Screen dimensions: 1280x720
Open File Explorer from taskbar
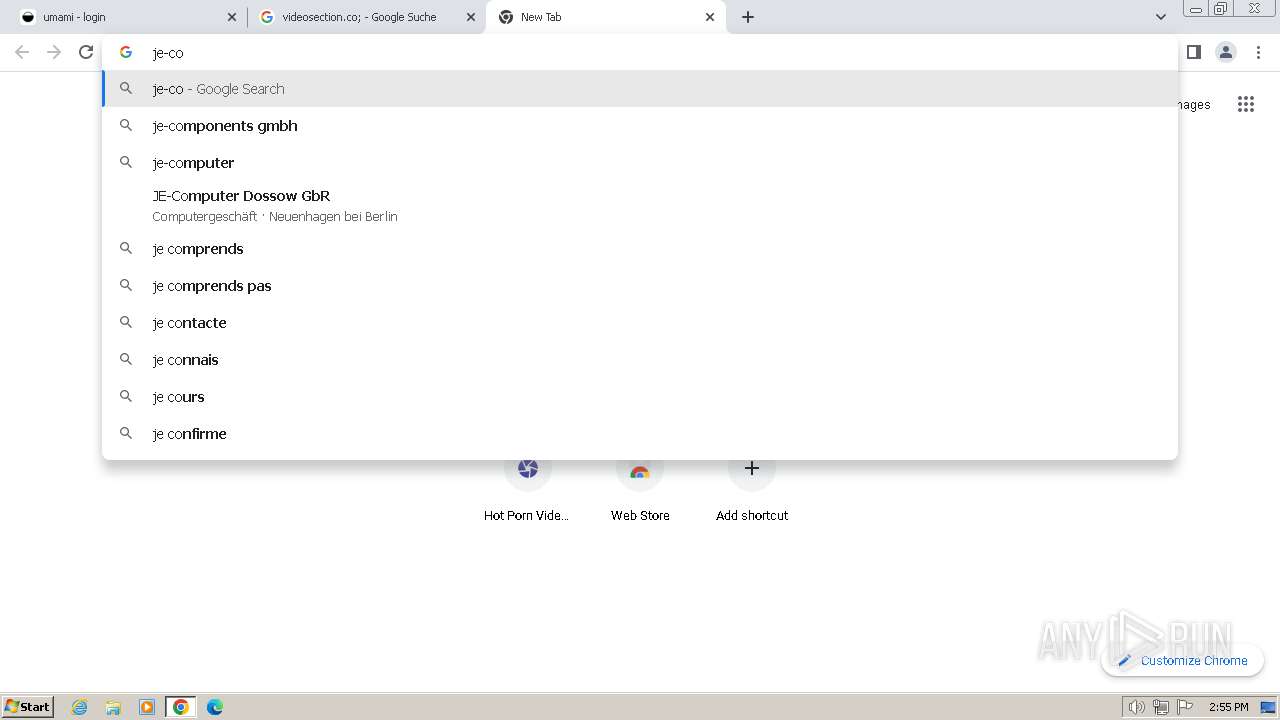[x=113, y=707]
